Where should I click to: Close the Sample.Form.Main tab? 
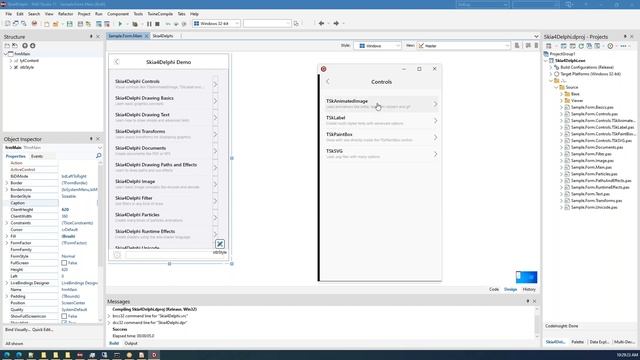pyautogui.click(x=147, y=36)
